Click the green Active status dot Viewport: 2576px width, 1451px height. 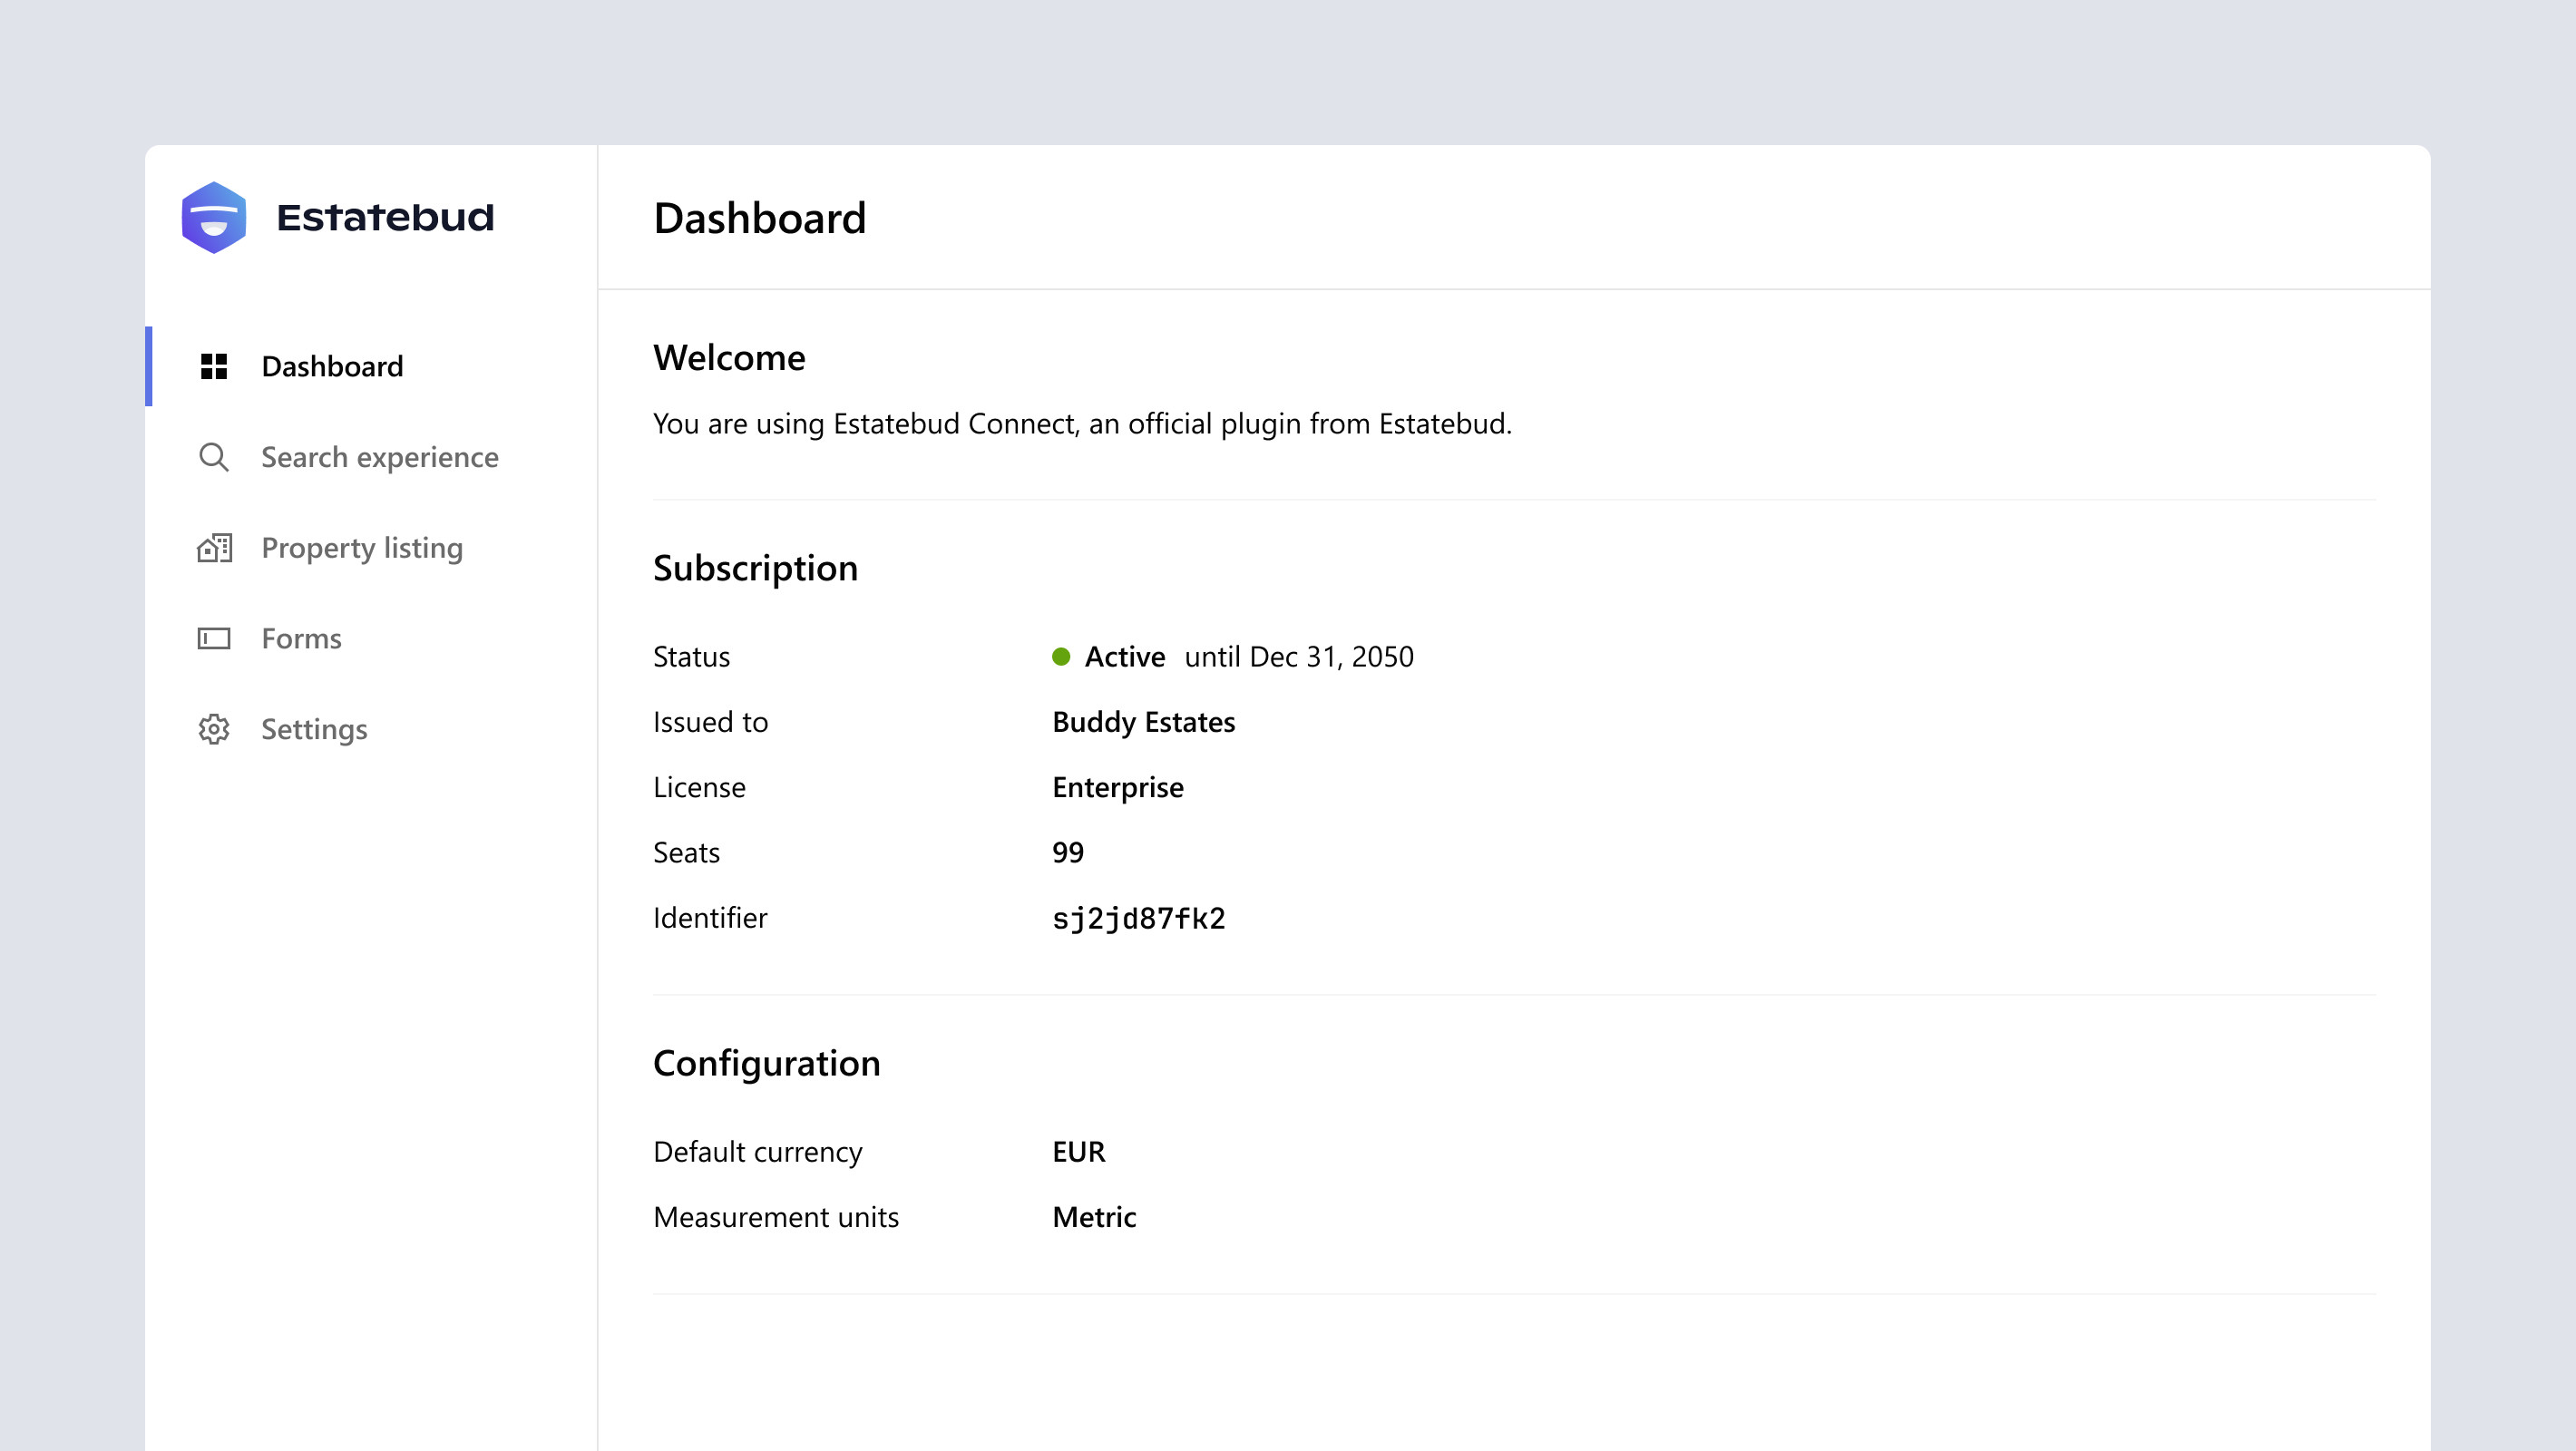[1061, 656]
